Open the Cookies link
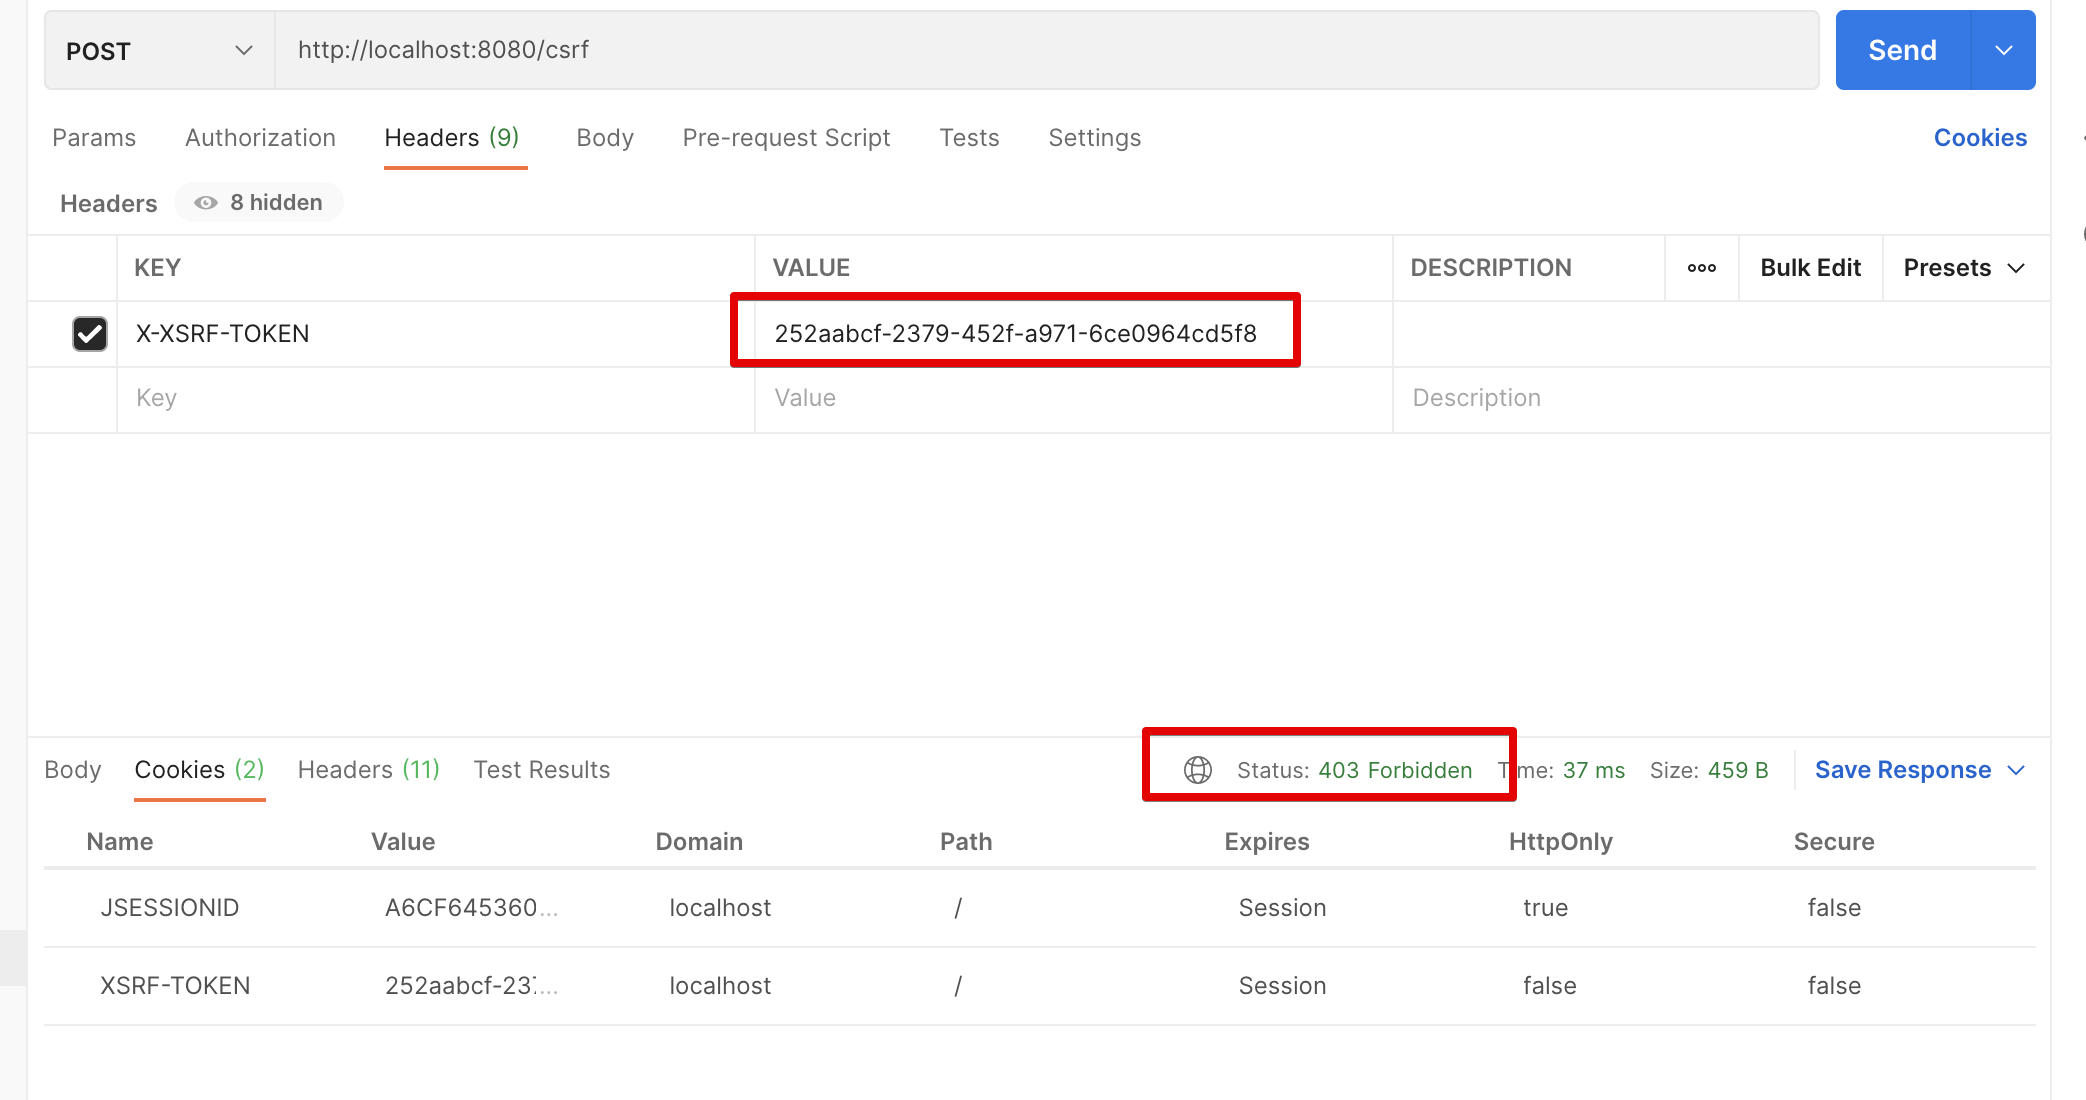The image size is (2086, 1100). coord(1980,138)
